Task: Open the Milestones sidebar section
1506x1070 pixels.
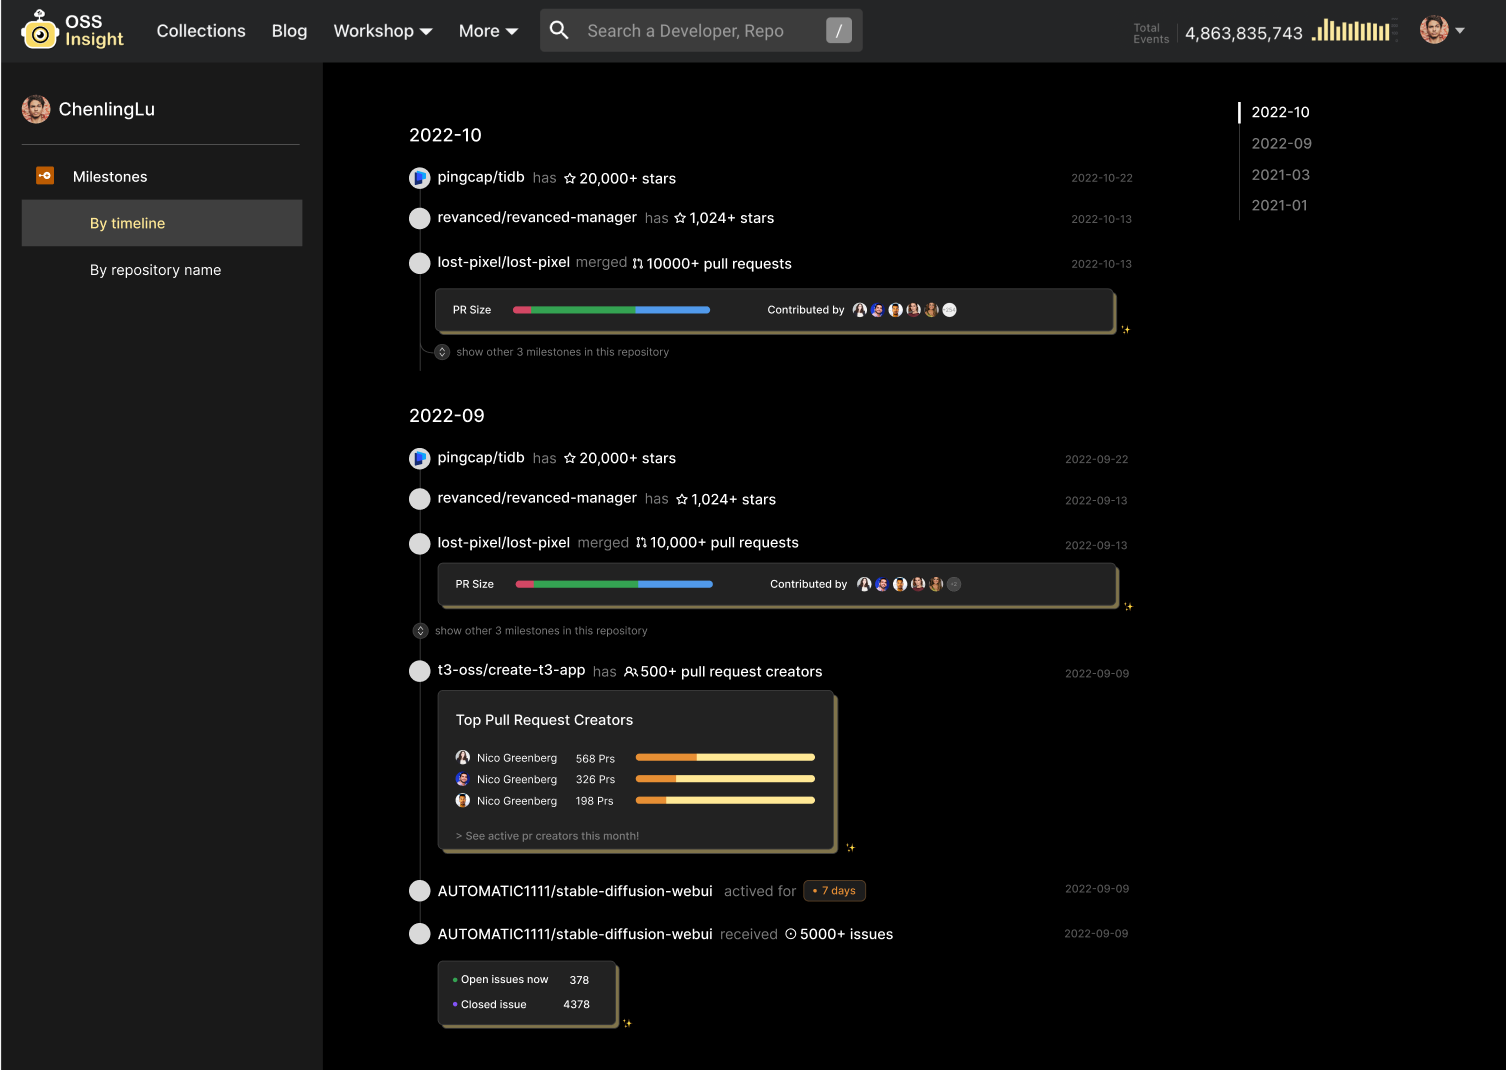Action: [110, 177]
